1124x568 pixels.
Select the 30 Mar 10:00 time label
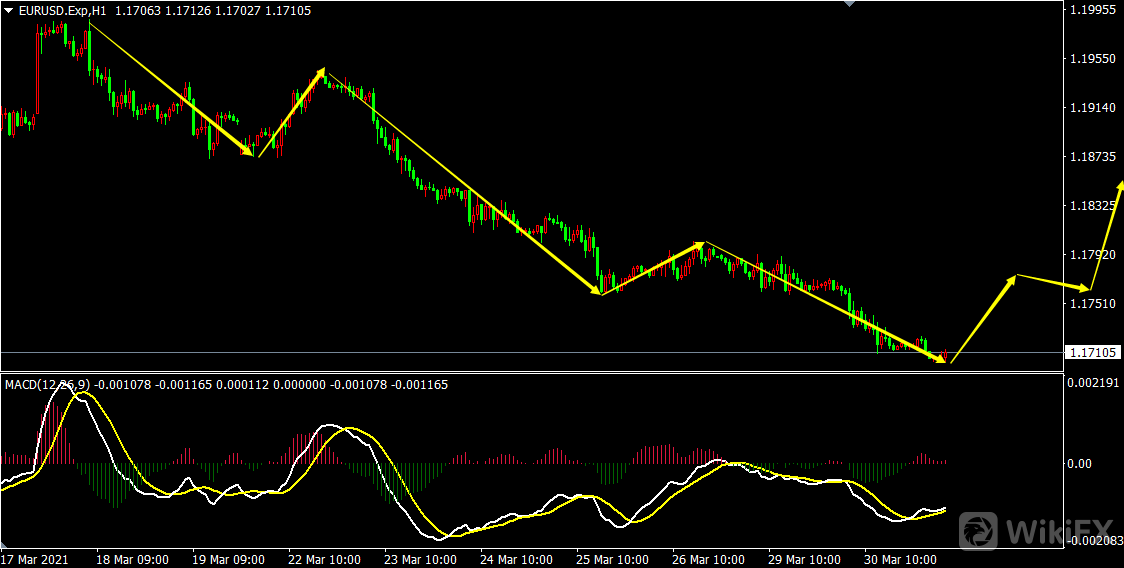pyautogui.click(x=900, y=559)
